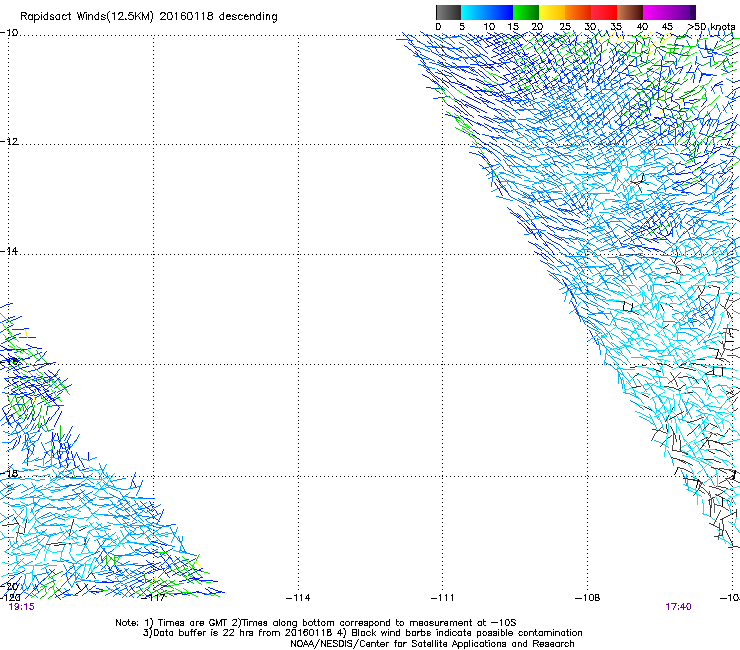
Task: Select the '-14' latitude axis label
Action: click(9, 251)
